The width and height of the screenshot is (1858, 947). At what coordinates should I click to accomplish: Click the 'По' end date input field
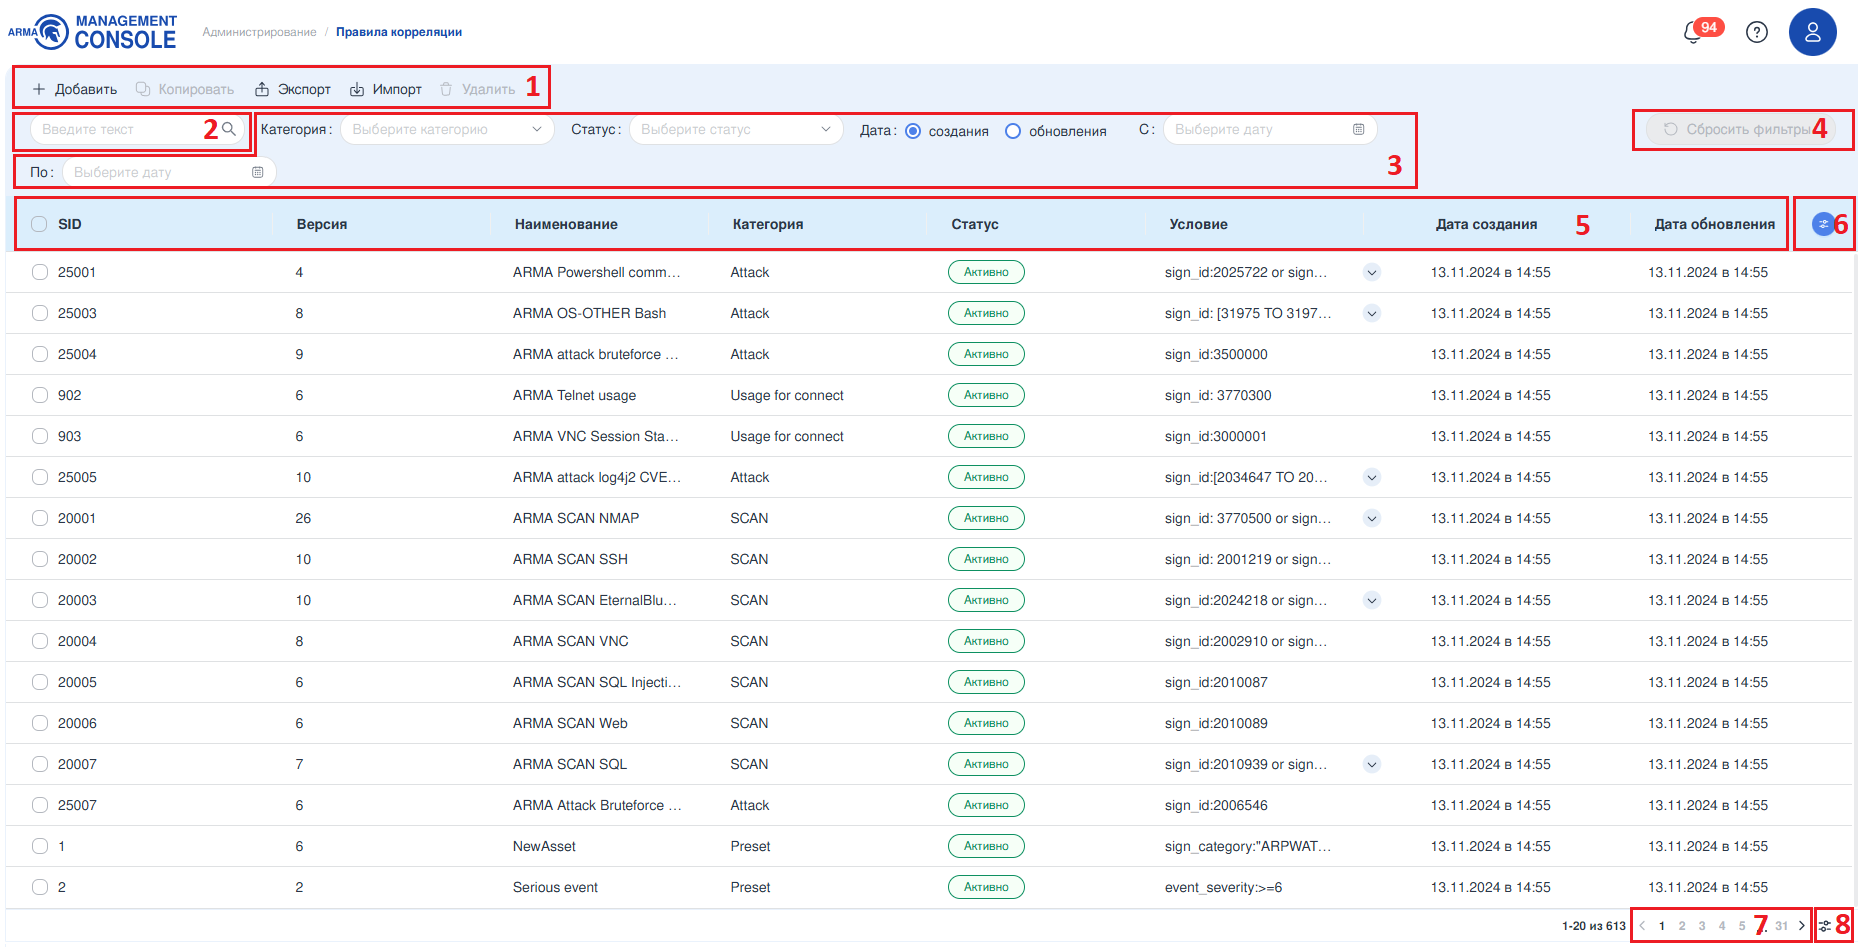tap(160, 172)
